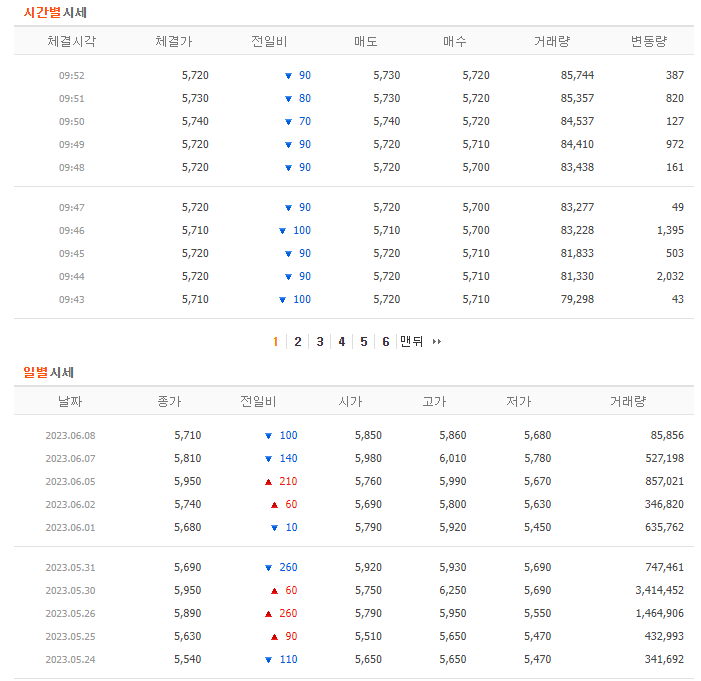Click change amount 1,395

pos(670,230)
